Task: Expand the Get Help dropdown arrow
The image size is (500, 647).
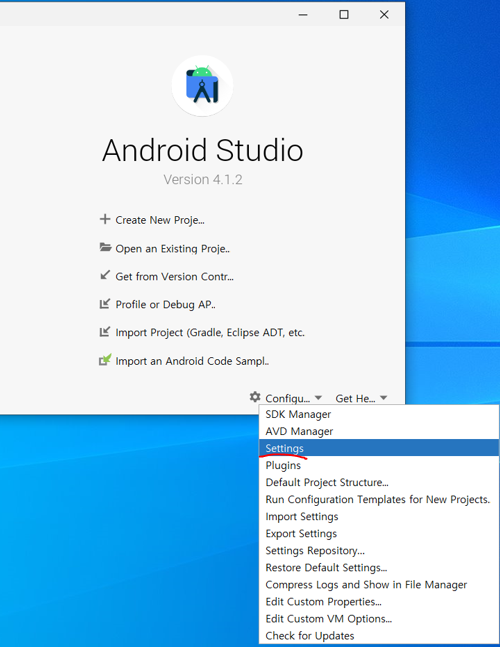Action: [x=384, y=398]
